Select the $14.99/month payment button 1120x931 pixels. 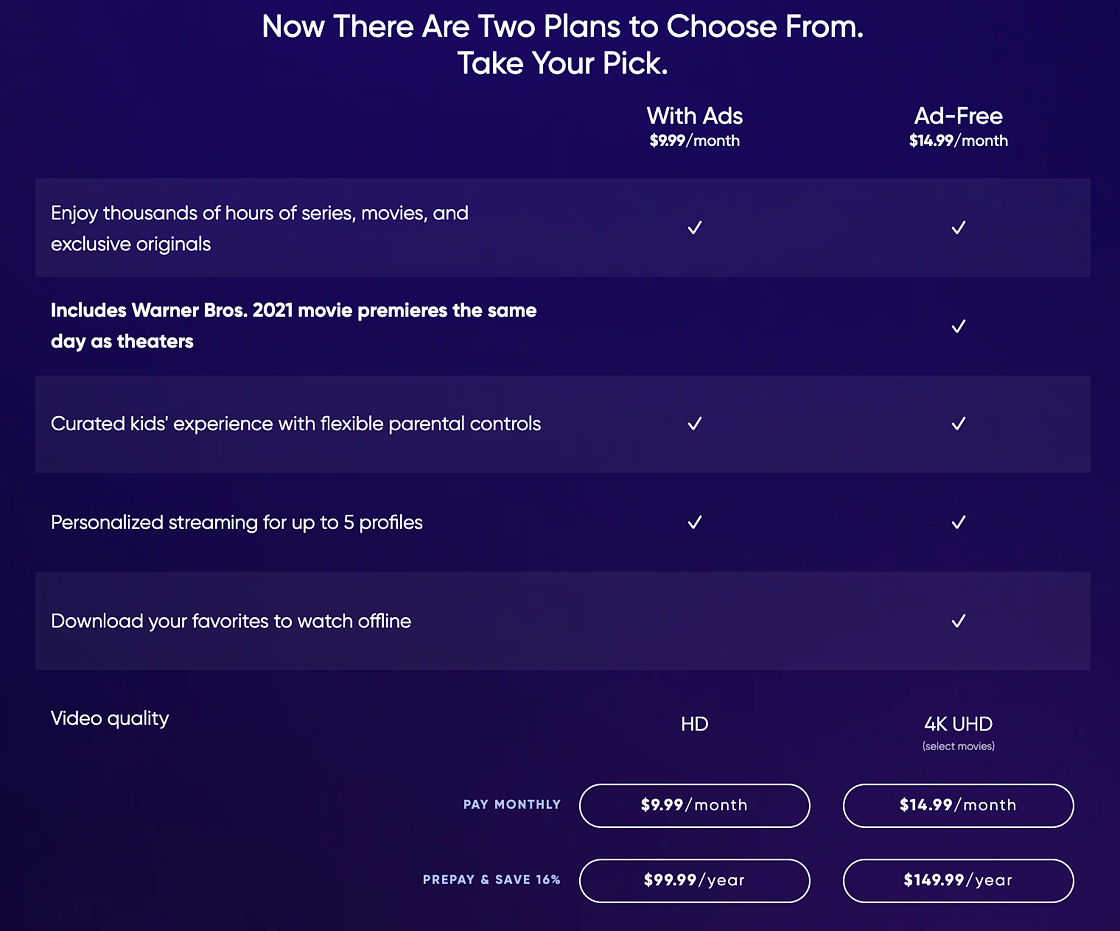[958, 805]
